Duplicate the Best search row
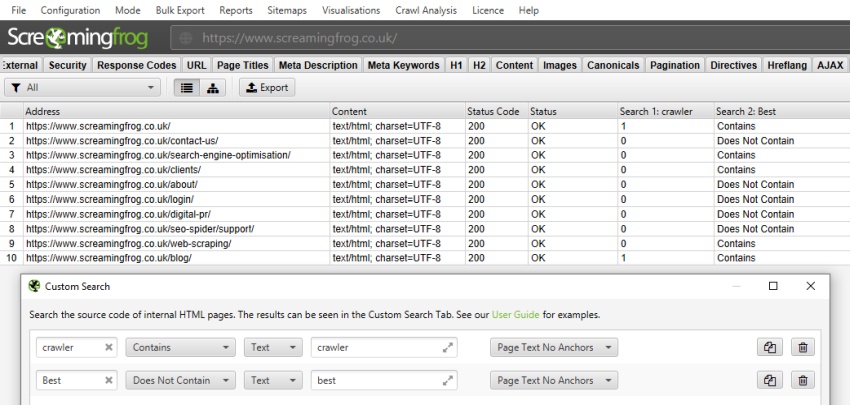Image resolution: width=850 pixels, height=405 pixels. [770, 381]
